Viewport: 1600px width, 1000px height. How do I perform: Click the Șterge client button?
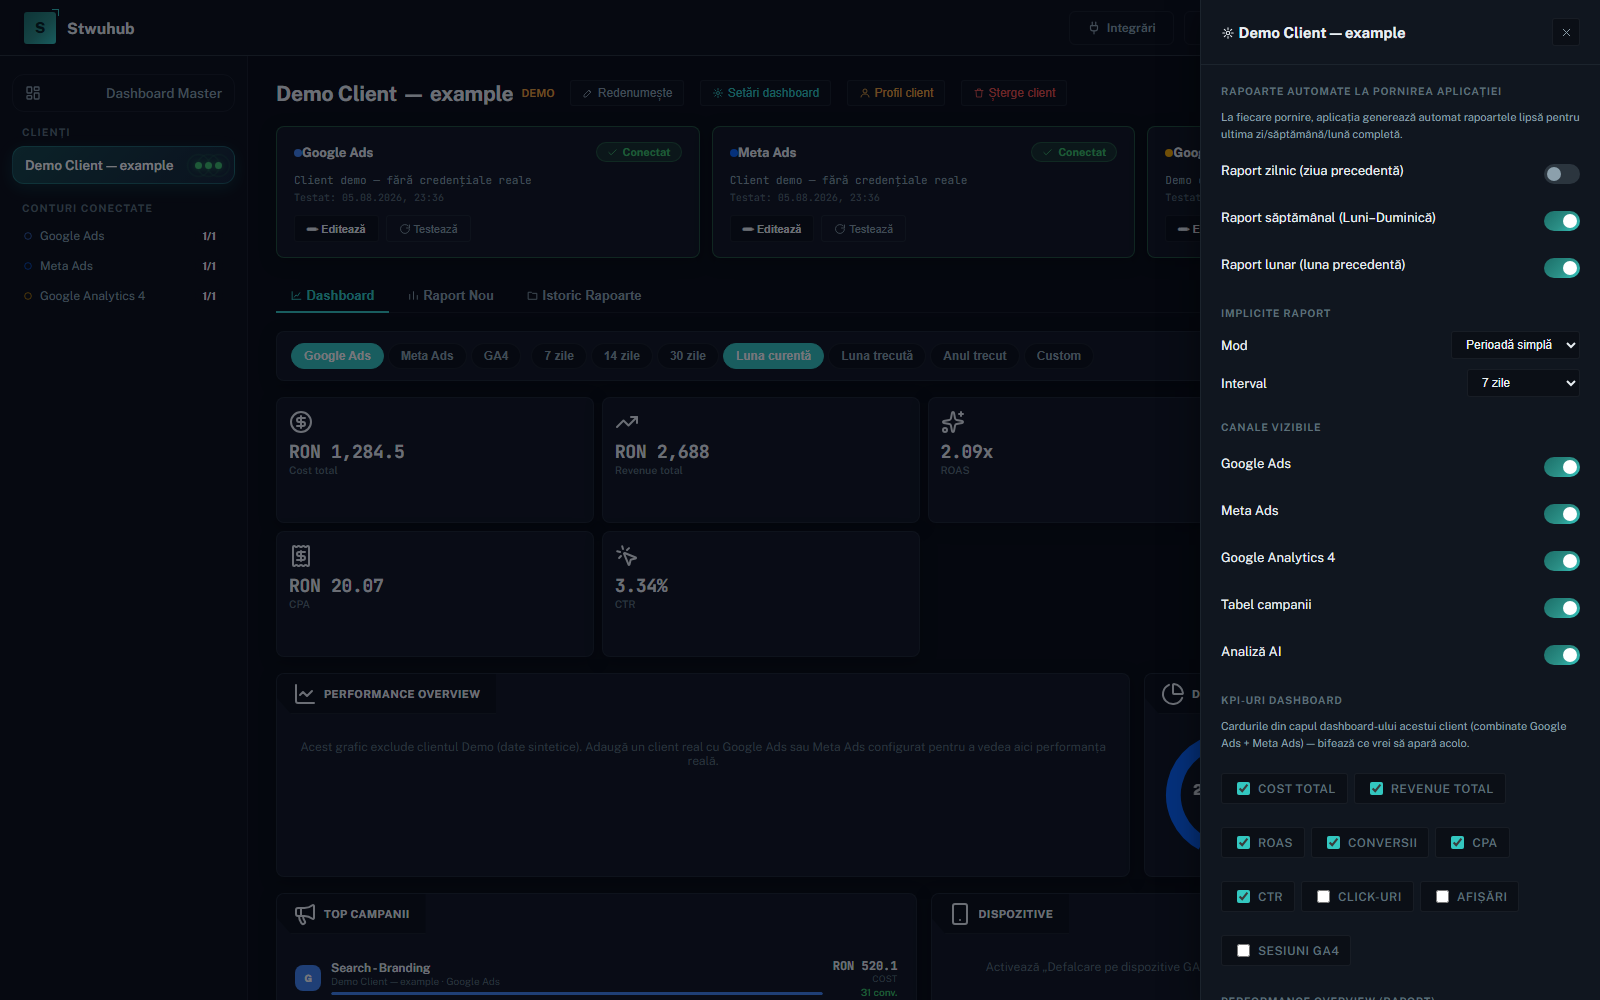(x=1015, y=93)
